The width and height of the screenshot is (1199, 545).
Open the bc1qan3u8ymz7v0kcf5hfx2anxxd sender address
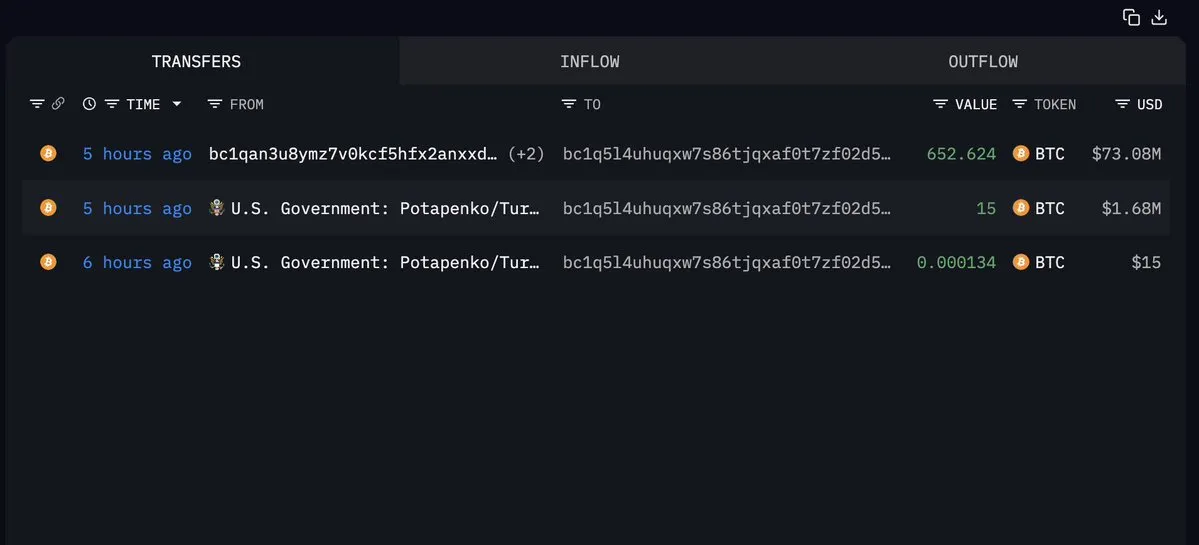(352, 154)
